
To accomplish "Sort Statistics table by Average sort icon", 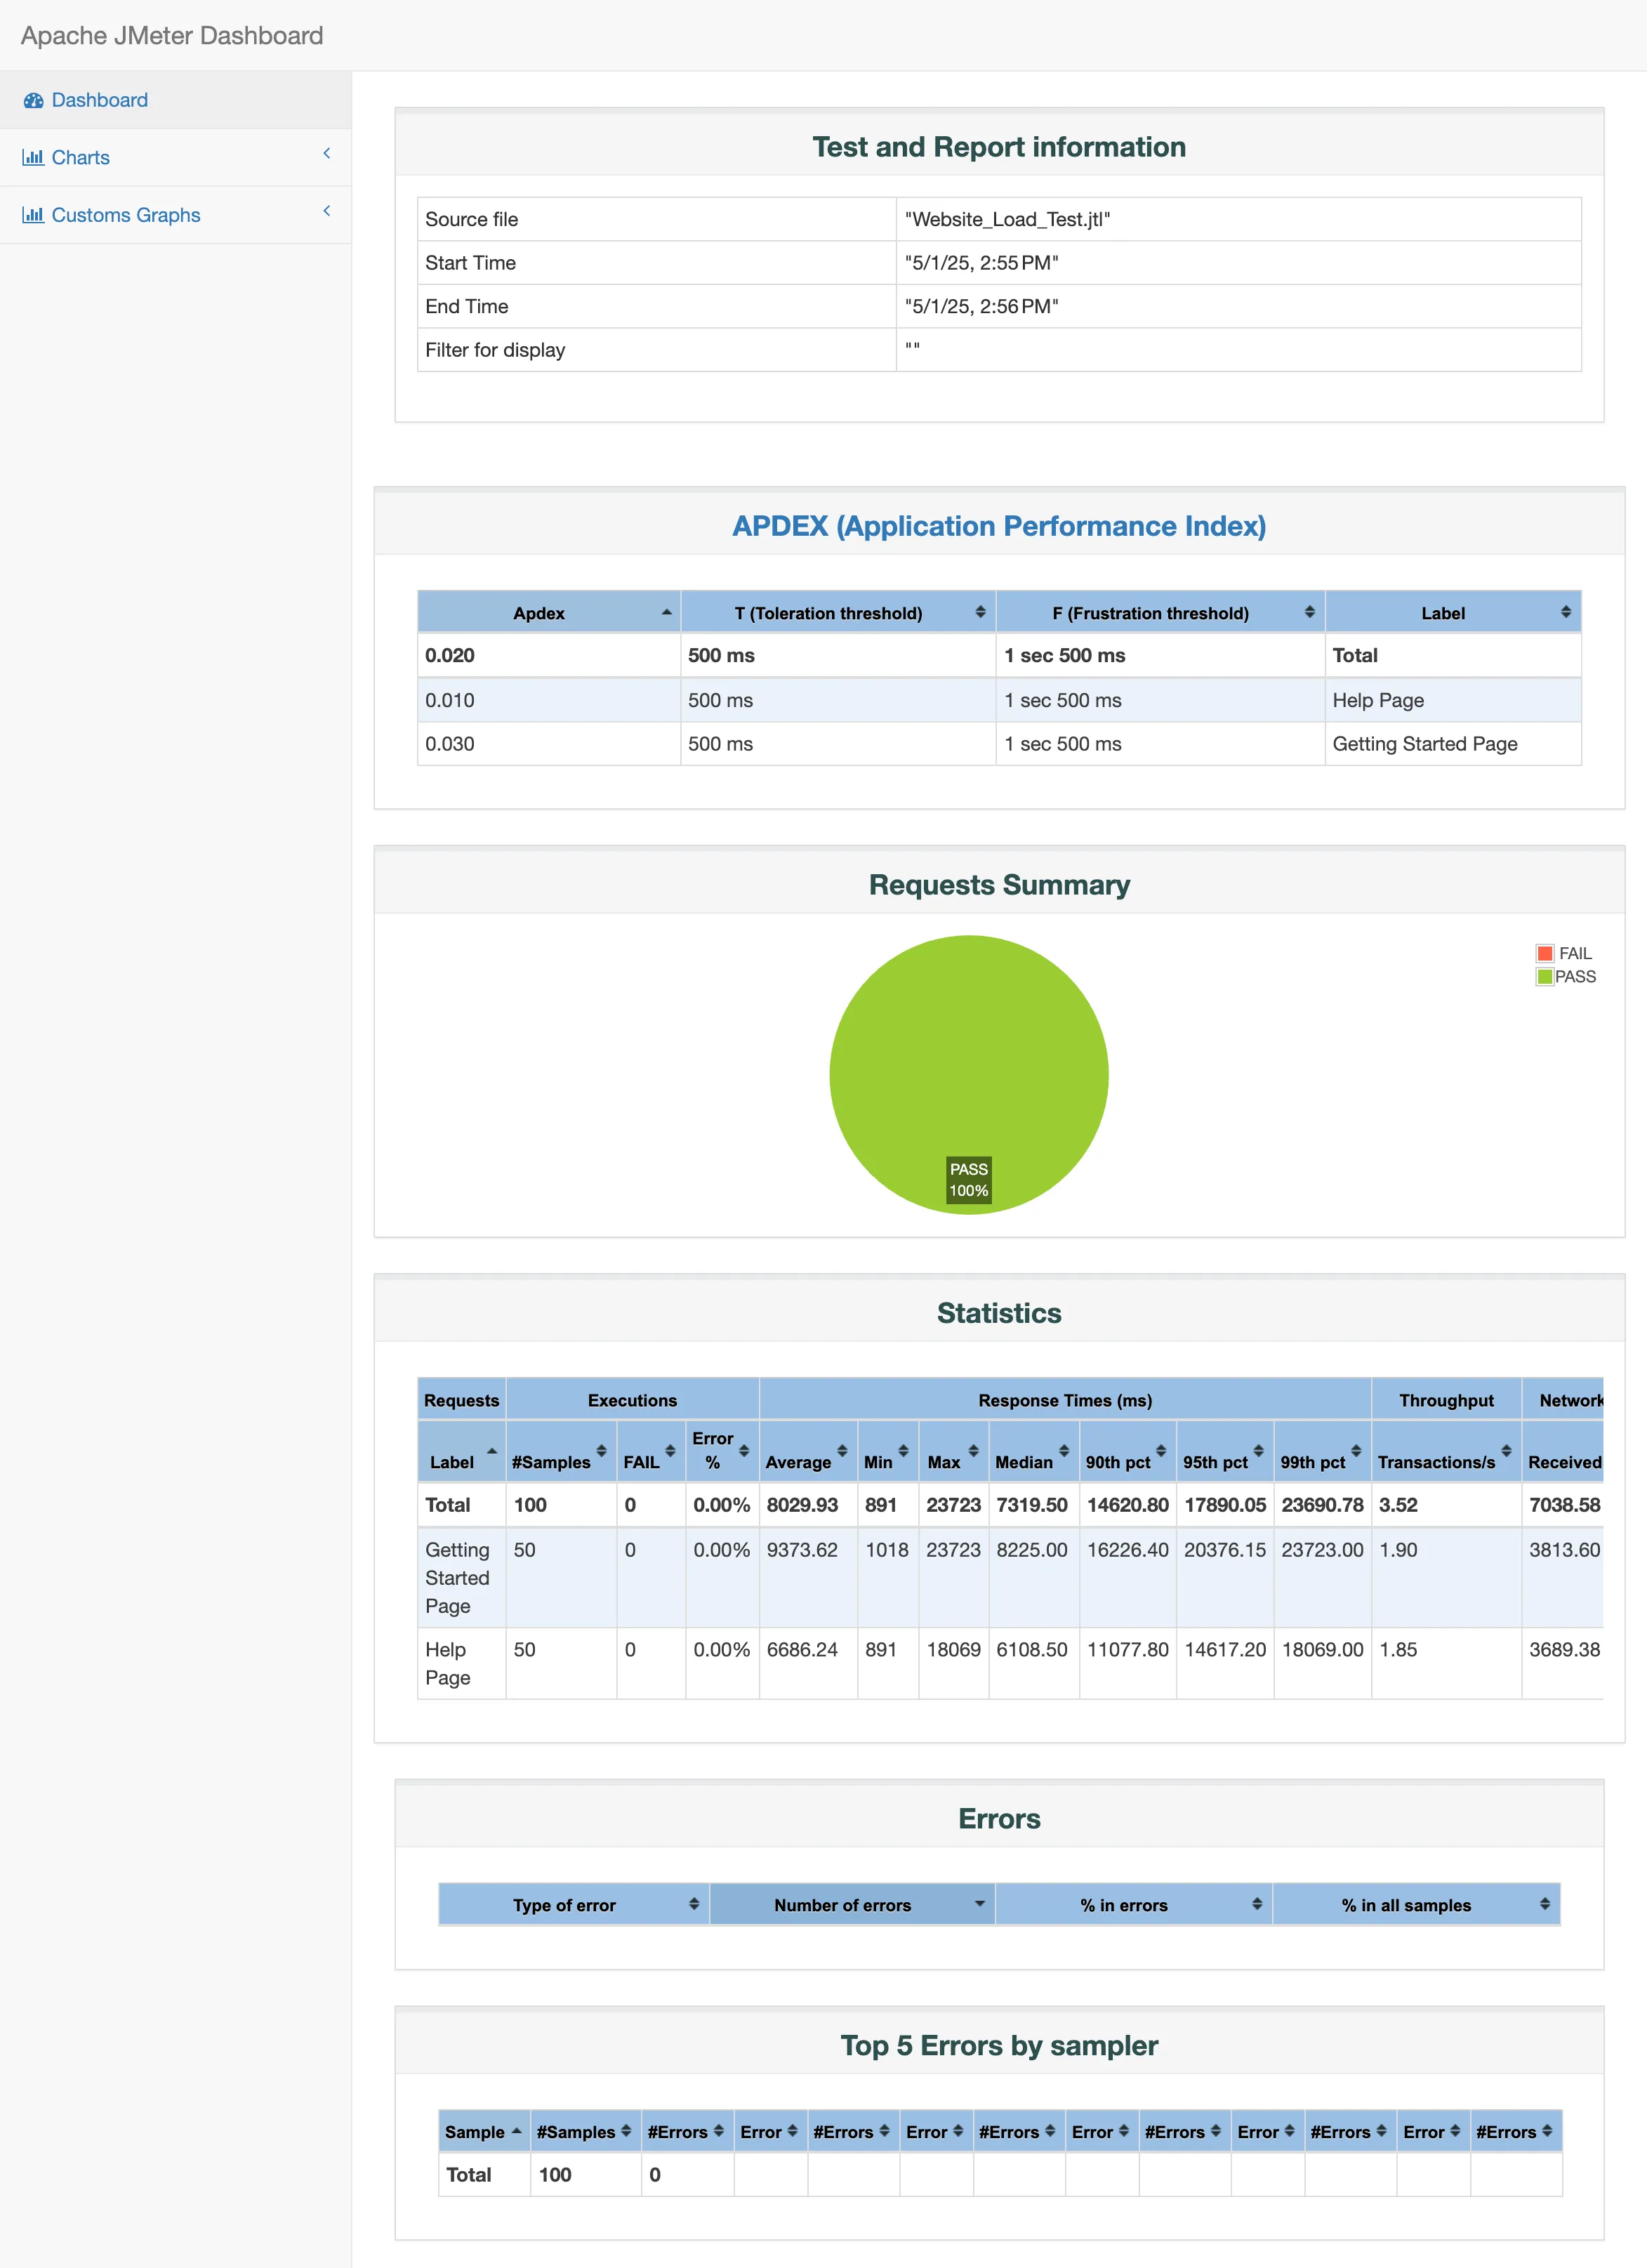I will click(842, 1451).
